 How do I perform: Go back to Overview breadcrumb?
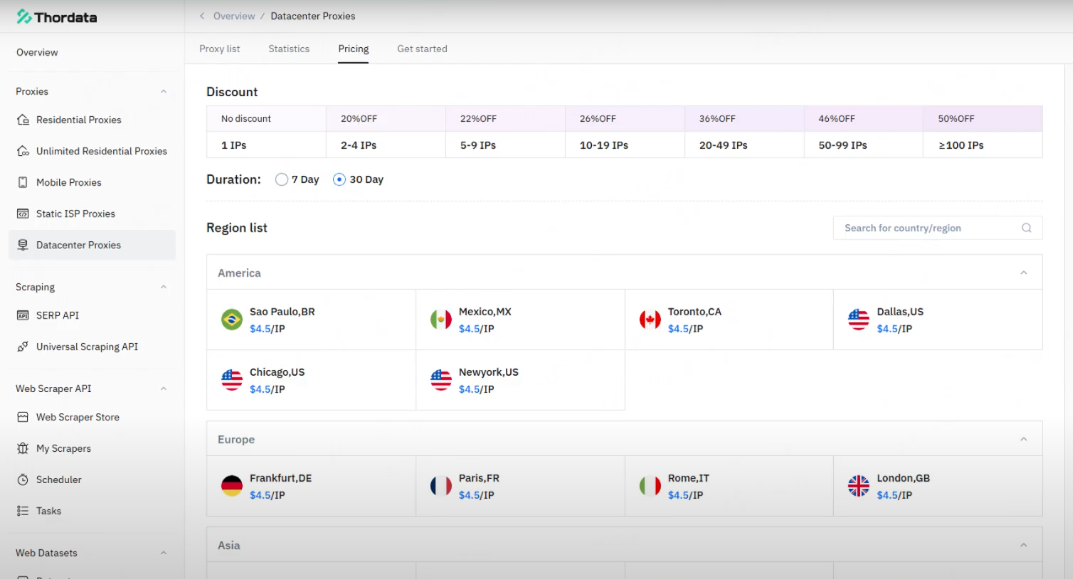click(234, 16)
